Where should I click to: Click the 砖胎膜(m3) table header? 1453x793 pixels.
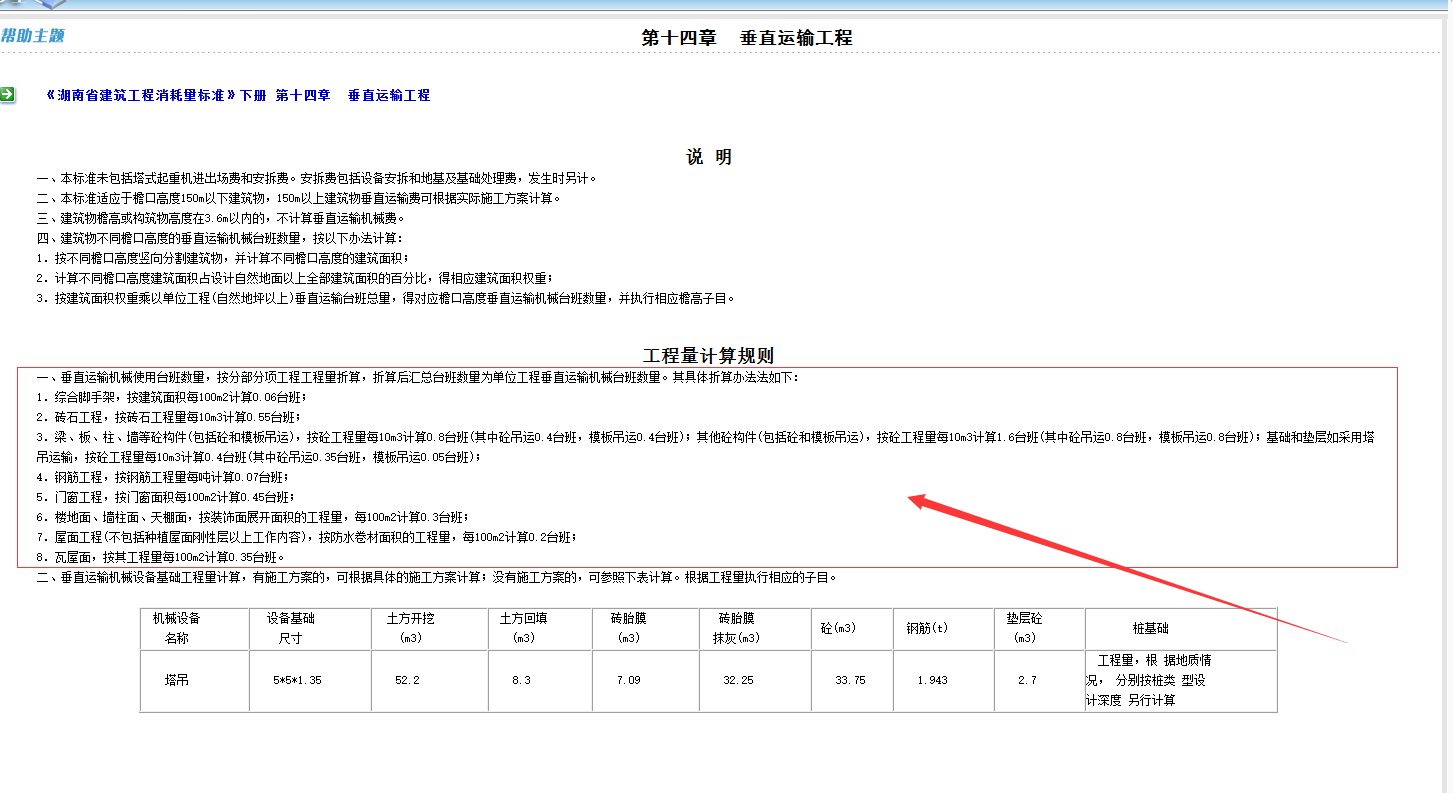click(x=645, y=628)
